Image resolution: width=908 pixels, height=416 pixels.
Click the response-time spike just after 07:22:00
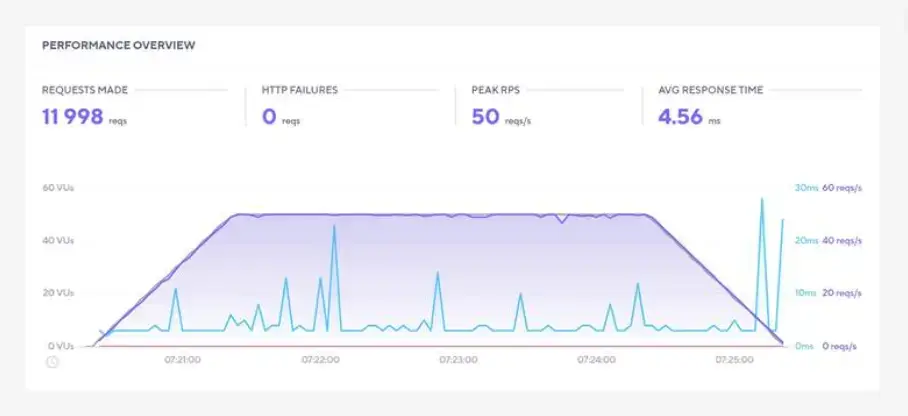point(334,227)
